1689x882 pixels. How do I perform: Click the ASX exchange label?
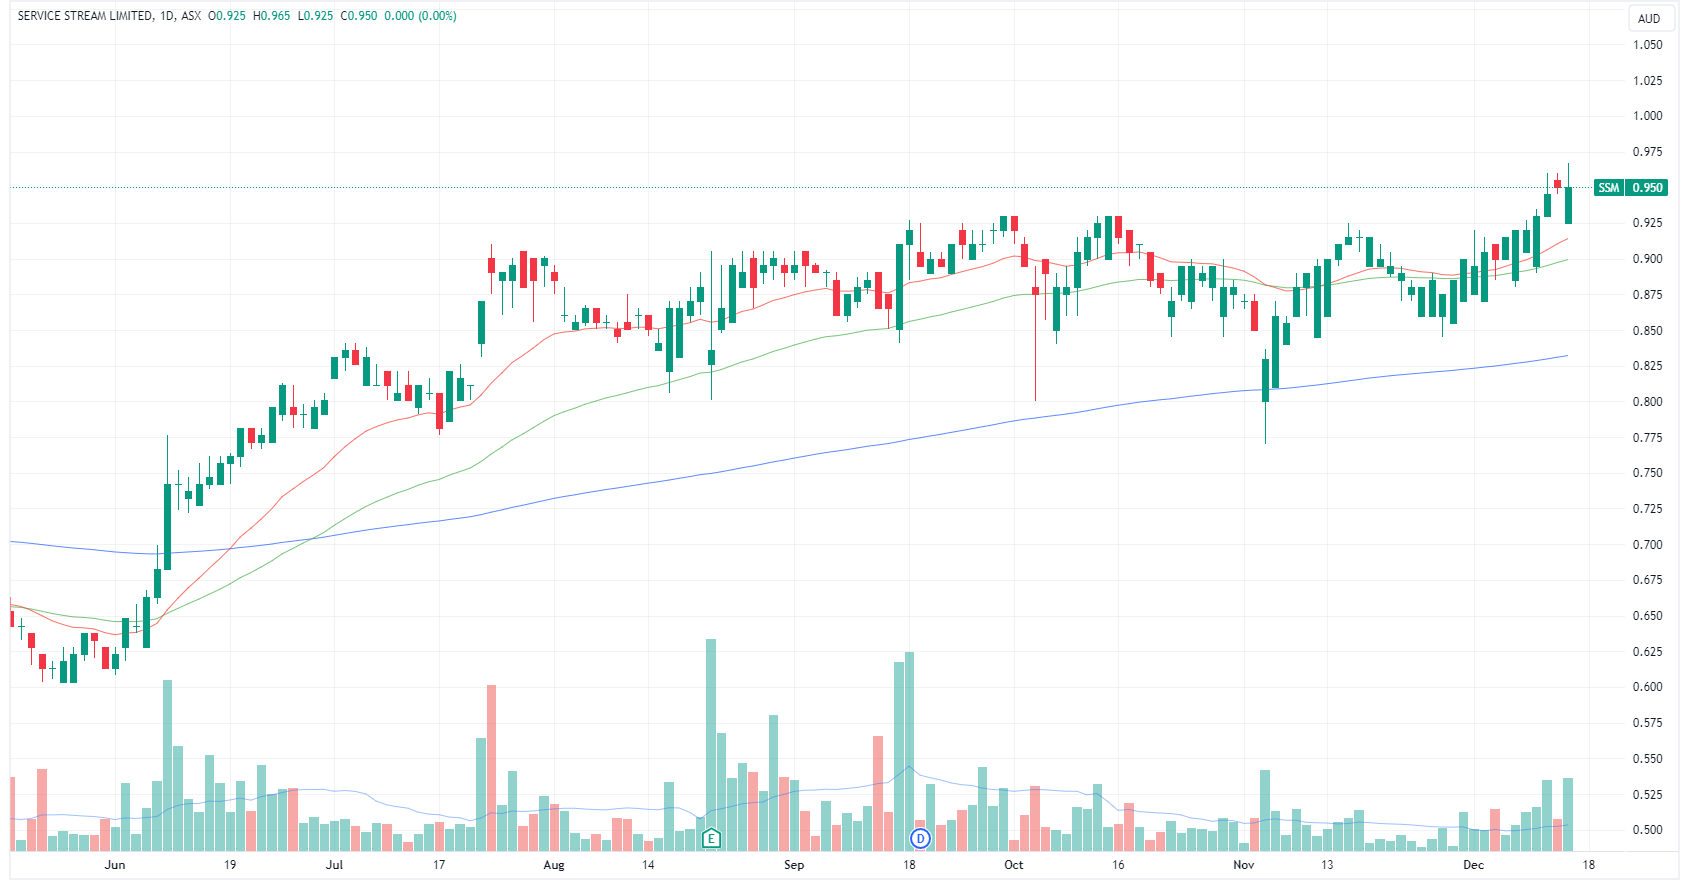click(191, 16)
